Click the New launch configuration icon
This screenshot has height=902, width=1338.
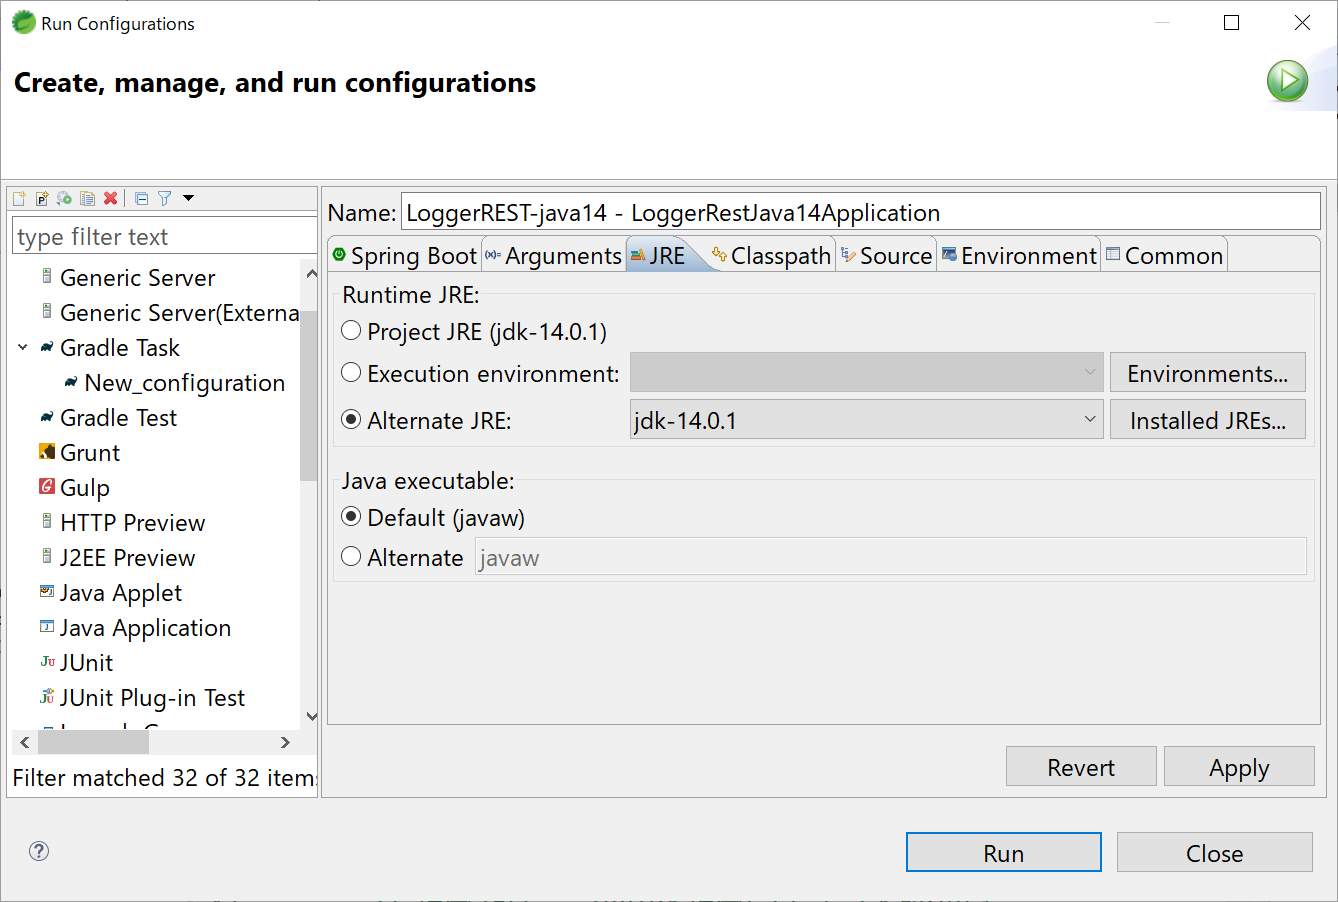[x=19, y=198]
